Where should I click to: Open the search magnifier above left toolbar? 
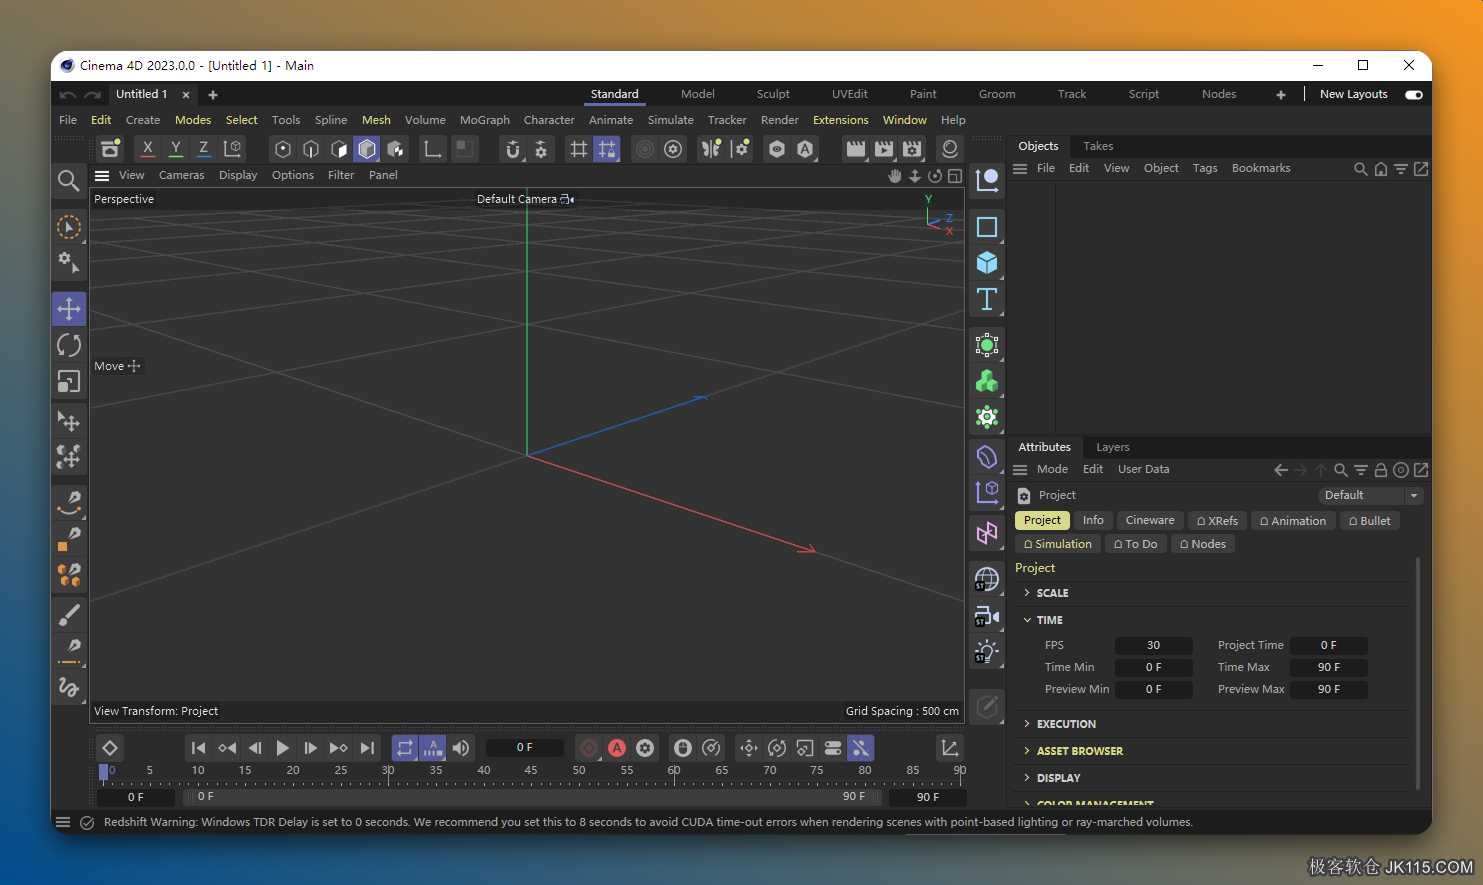tap(68, 180)
